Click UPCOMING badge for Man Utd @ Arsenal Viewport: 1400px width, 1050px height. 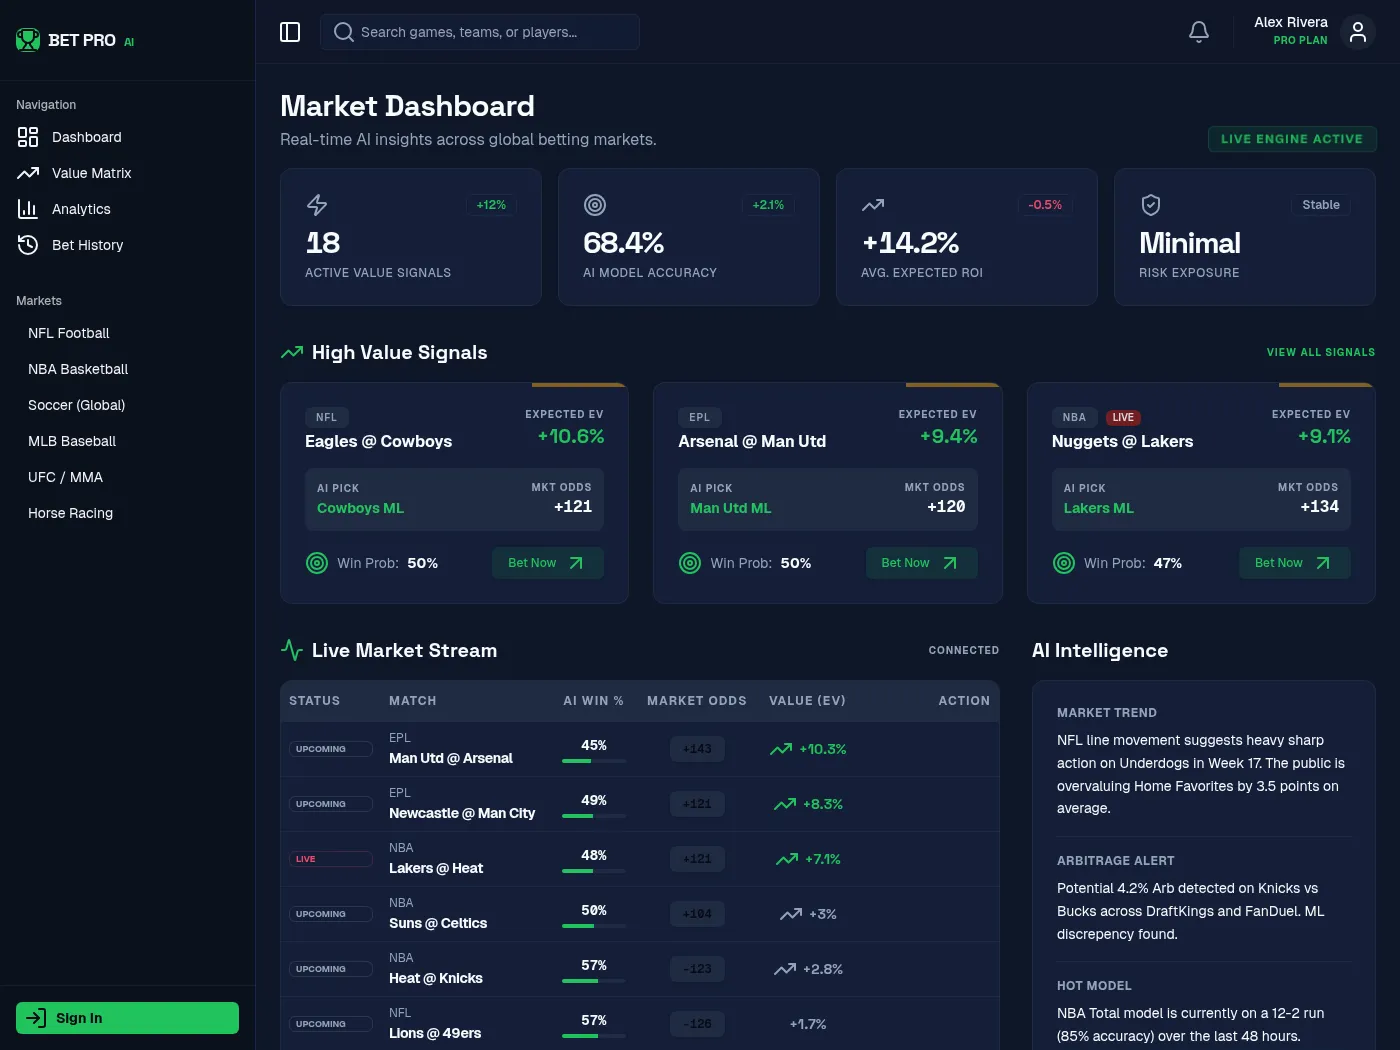click(x=331, y=749)
